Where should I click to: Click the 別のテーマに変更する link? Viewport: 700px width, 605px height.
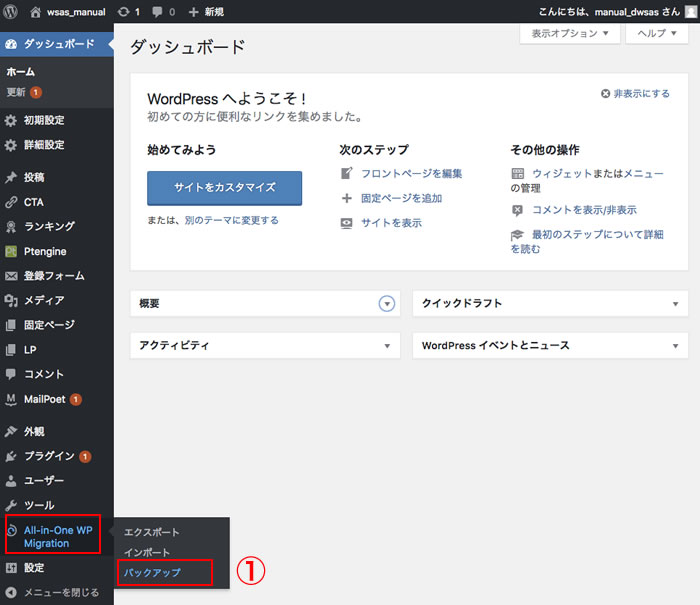tap(231, 220)
